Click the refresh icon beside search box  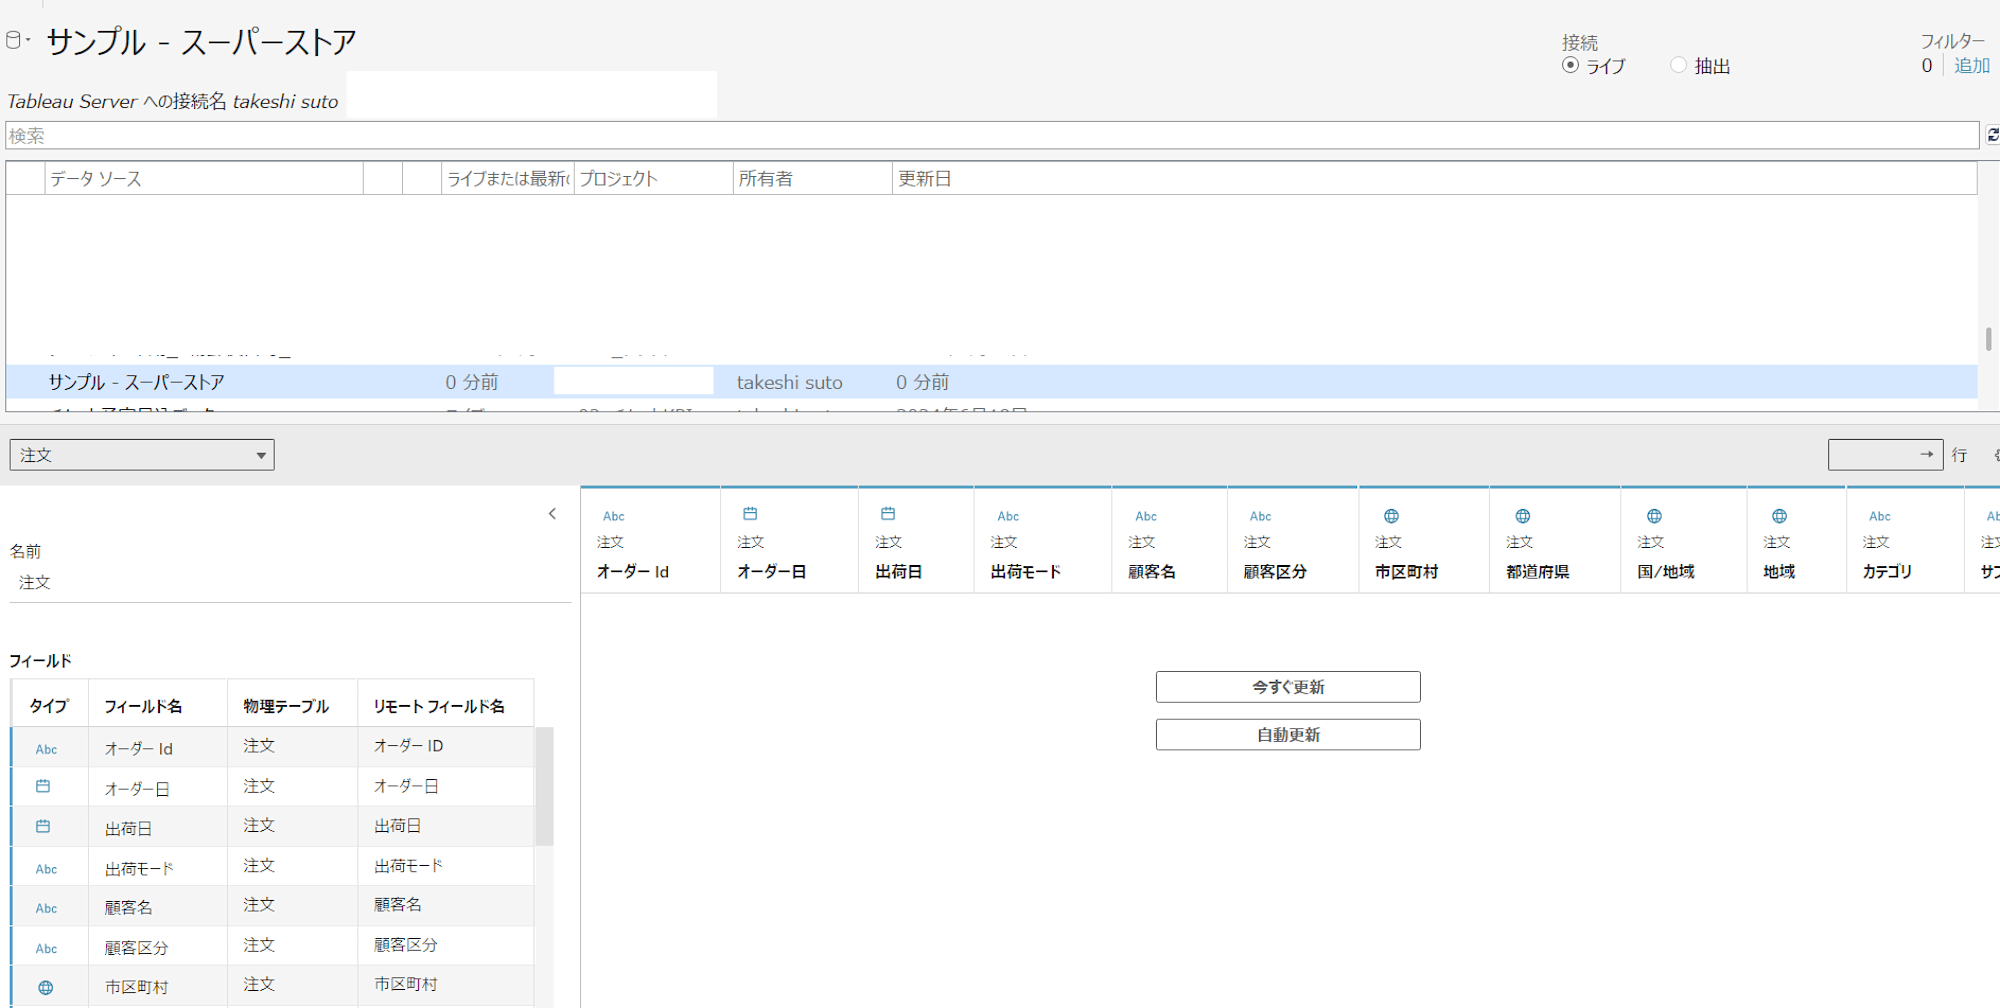pos(1992,135)
